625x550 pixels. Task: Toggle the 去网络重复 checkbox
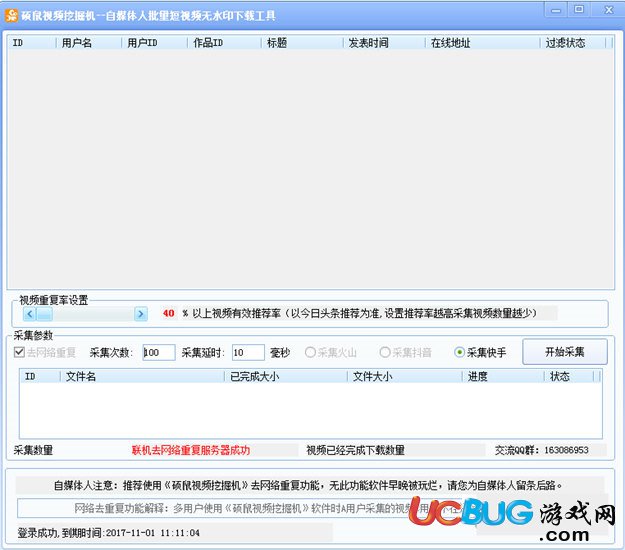(x=19, y=352)
